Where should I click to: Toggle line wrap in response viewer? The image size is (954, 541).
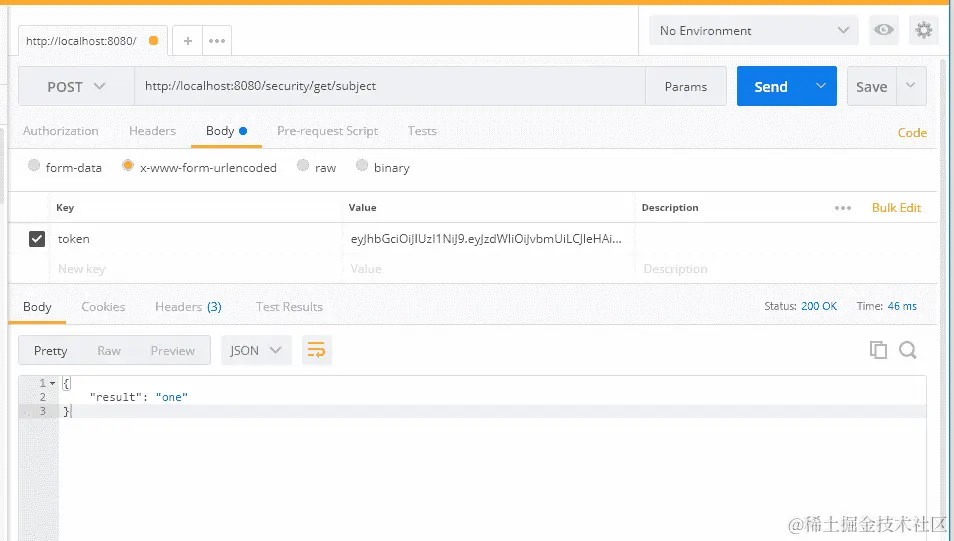click(x=316, y=350)
